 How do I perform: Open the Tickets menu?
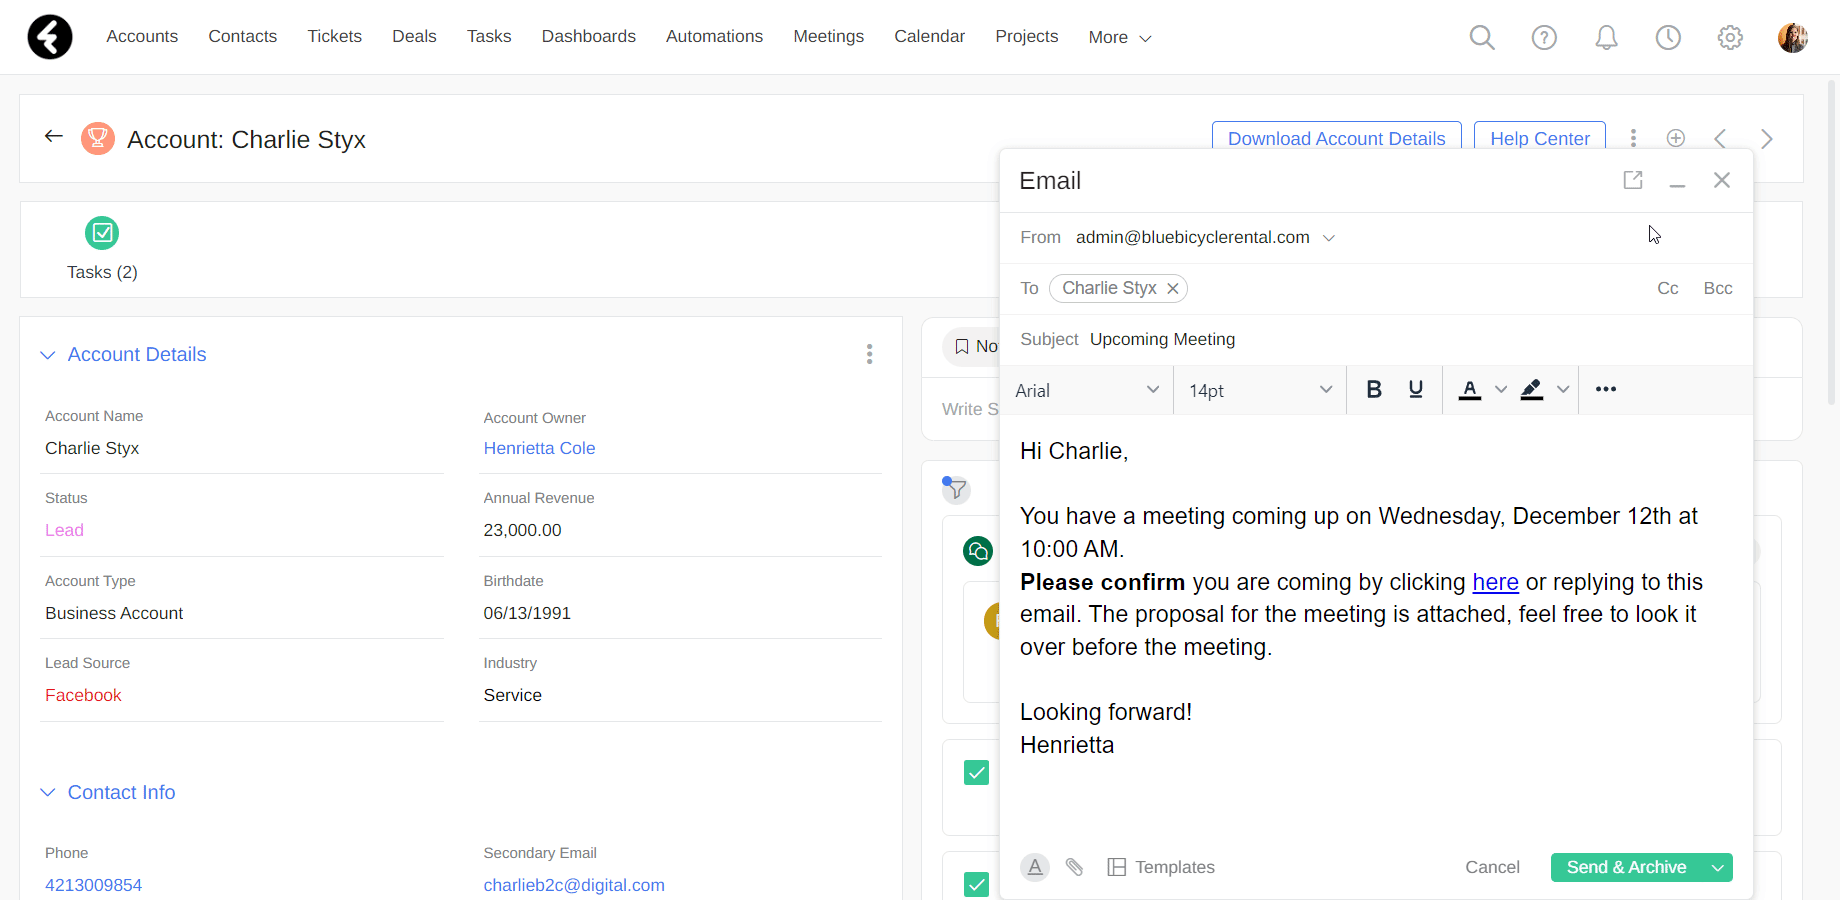[x=334, y=36]
